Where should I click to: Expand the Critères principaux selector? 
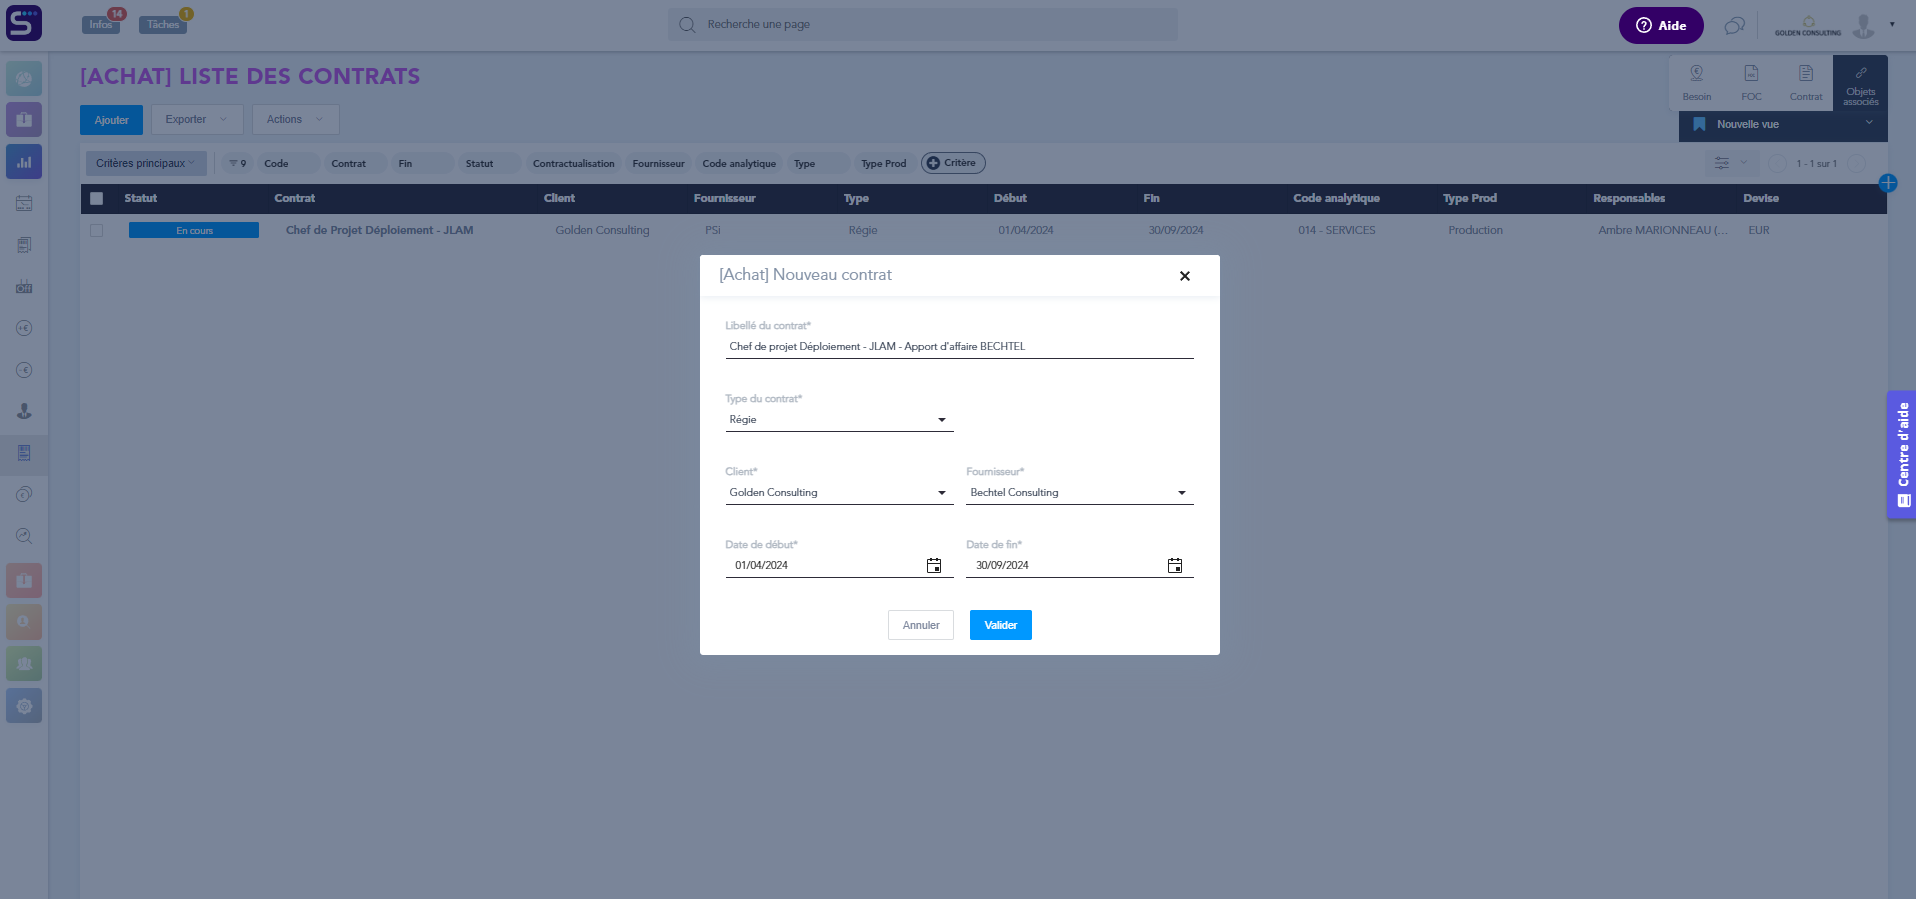[x=146, y=163]
